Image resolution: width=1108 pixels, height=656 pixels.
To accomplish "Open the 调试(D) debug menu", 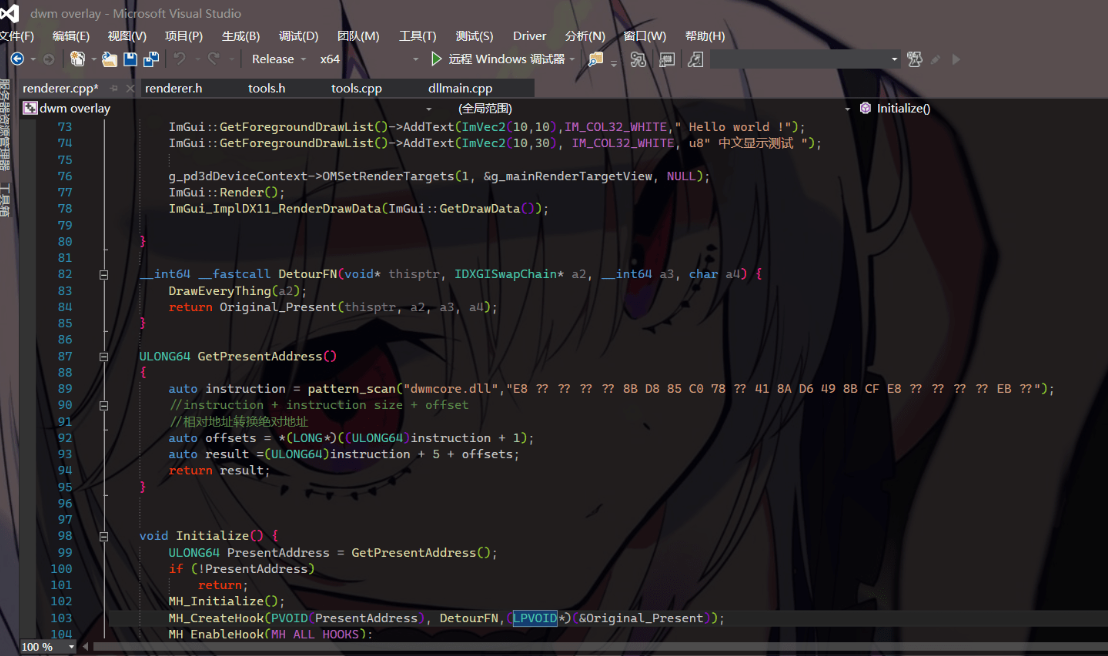I will (x=298, y=36).
